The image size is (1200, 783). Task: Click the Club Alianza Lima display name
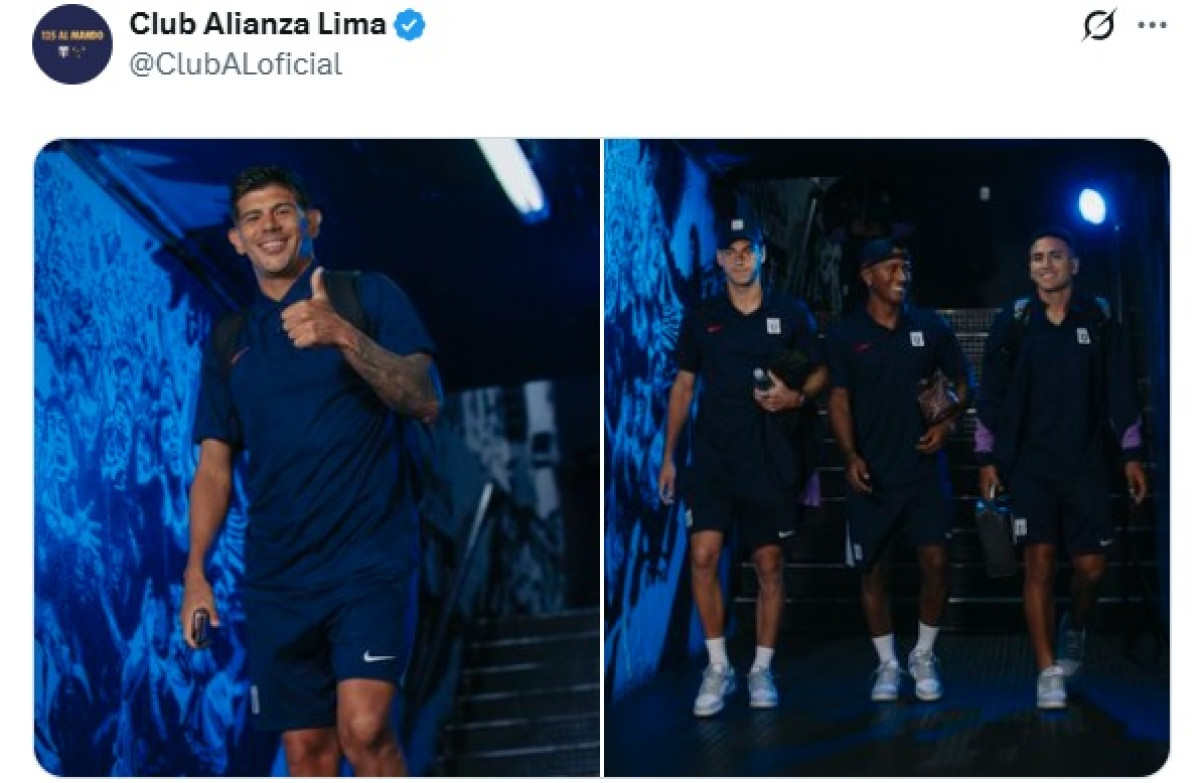pos(258,25)
